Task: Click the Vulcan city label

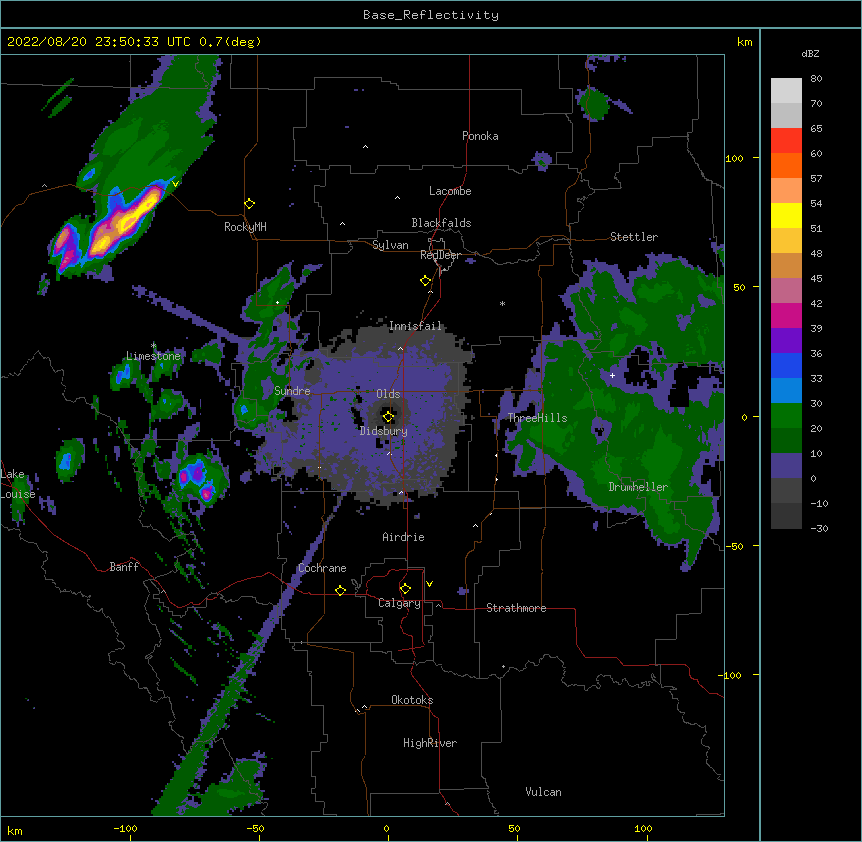Action: coord(543,792)
